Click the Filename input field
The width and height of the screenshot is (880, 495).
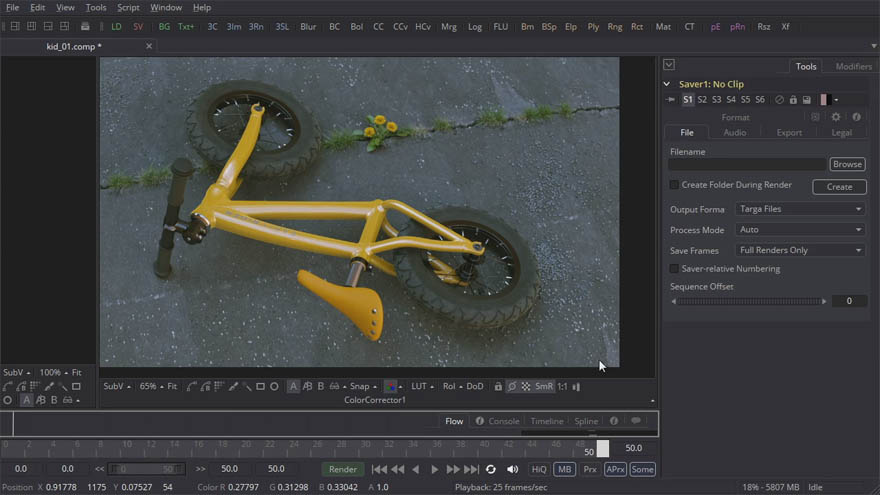coord(747,164)
